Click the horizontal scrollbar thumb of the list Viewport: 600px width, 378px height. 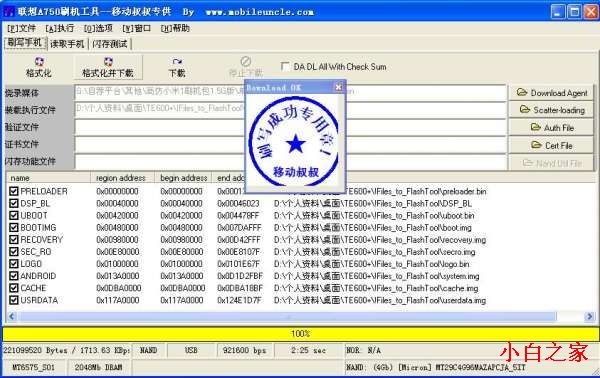[288, 316]
